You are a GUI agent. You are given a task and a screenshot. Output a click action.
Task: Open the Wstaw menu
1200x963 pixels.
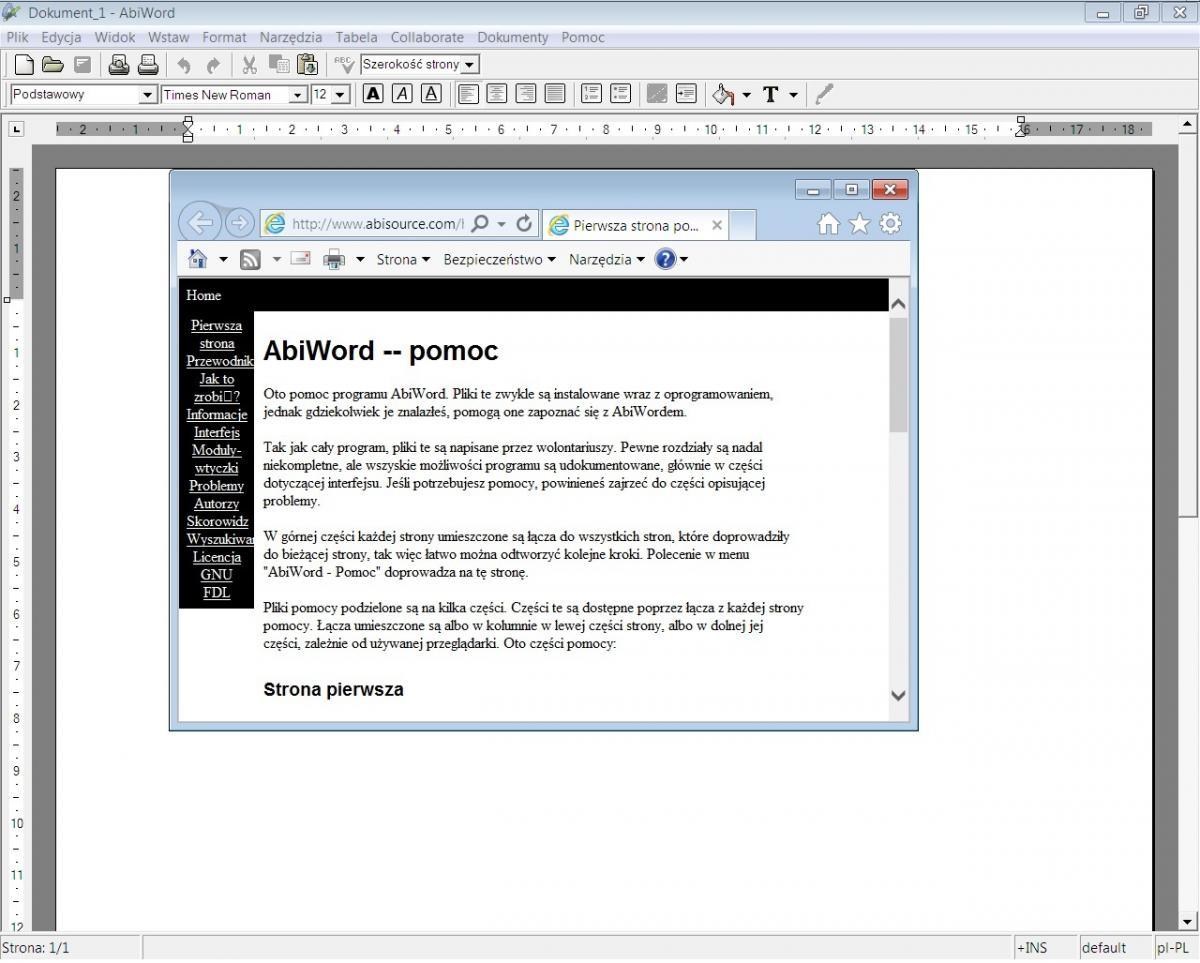pyautogui.click(x=169, y=37)
